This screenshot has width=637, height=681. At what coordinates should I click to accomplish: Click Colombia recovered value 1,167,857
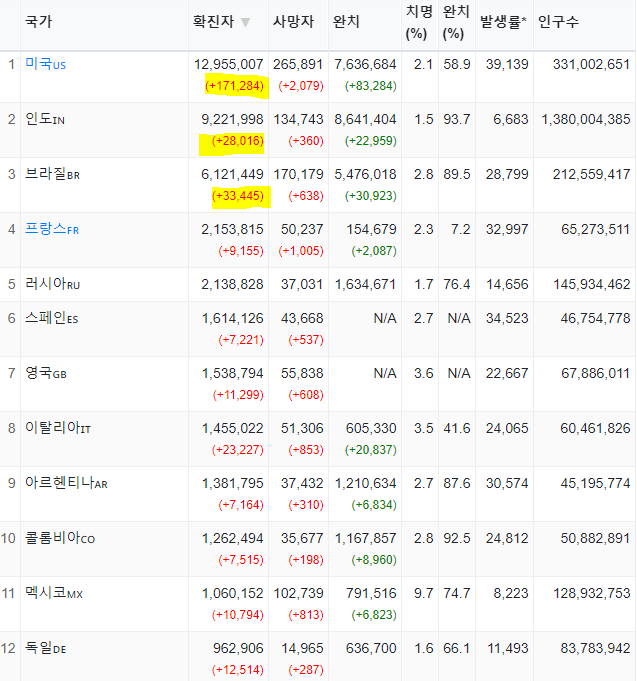pos(365,539)
